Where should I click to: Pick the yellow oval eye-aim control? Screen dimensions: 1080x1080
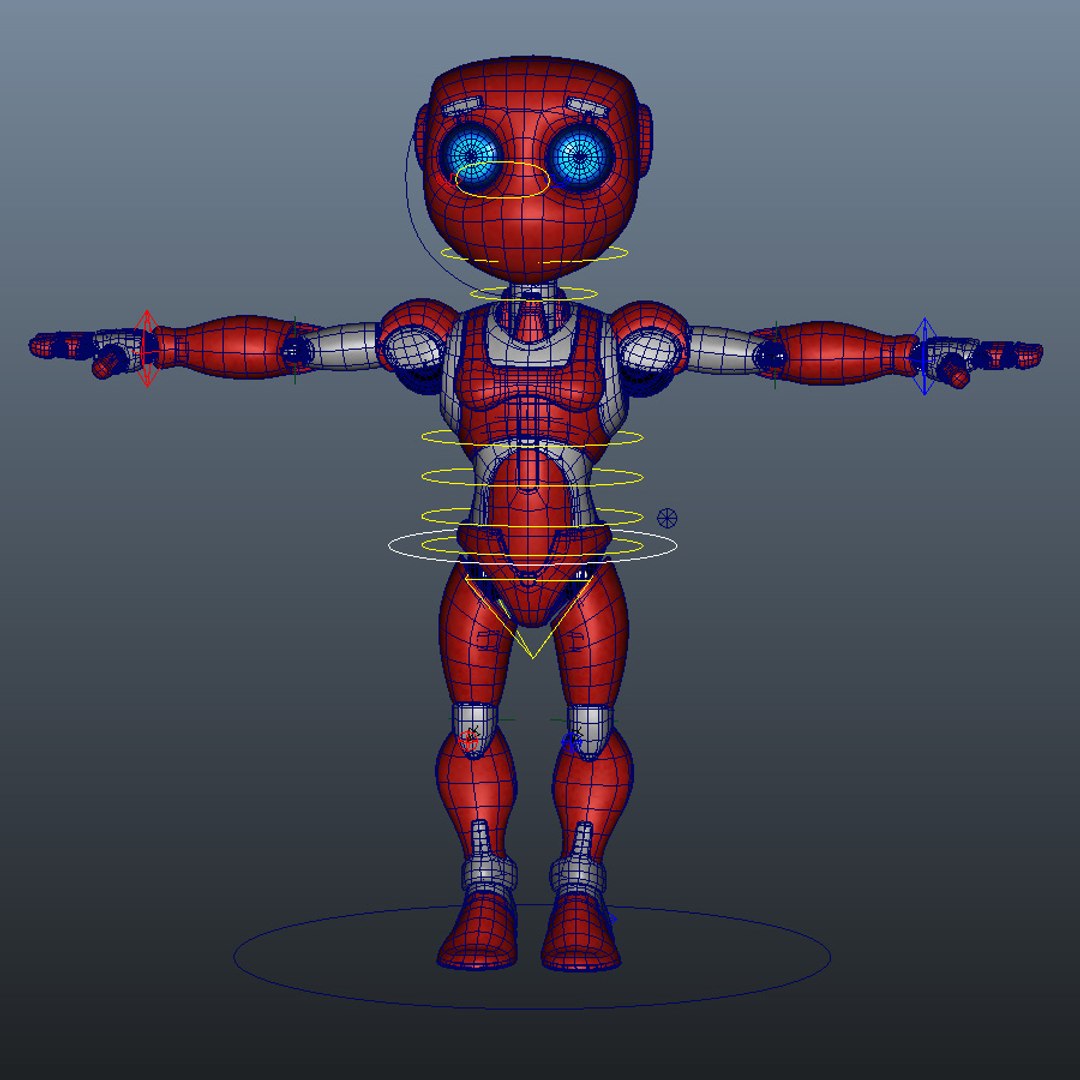502,180
